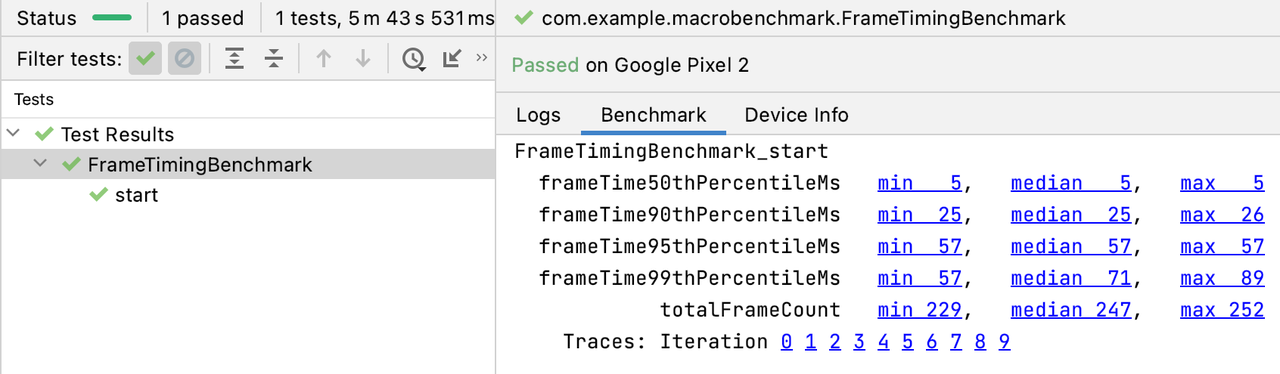Collapse the FrameTimingBenchmark node
The width and height of the screenshot is (1280, 374).
point(40,164)
